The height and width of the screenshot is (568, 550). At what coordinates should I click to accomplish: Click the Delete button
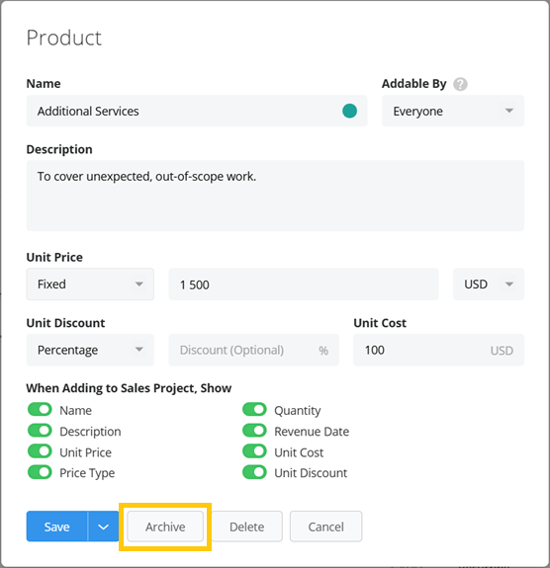coord(247,526)
